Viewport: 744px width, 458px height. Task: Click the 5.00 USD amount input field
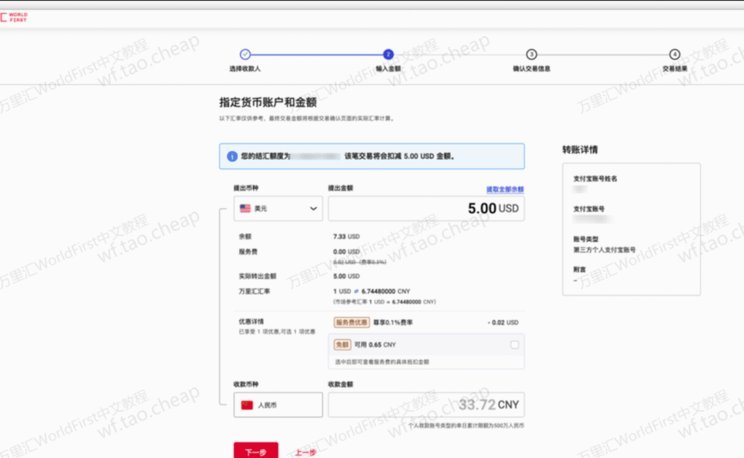(x=426, y=208)
